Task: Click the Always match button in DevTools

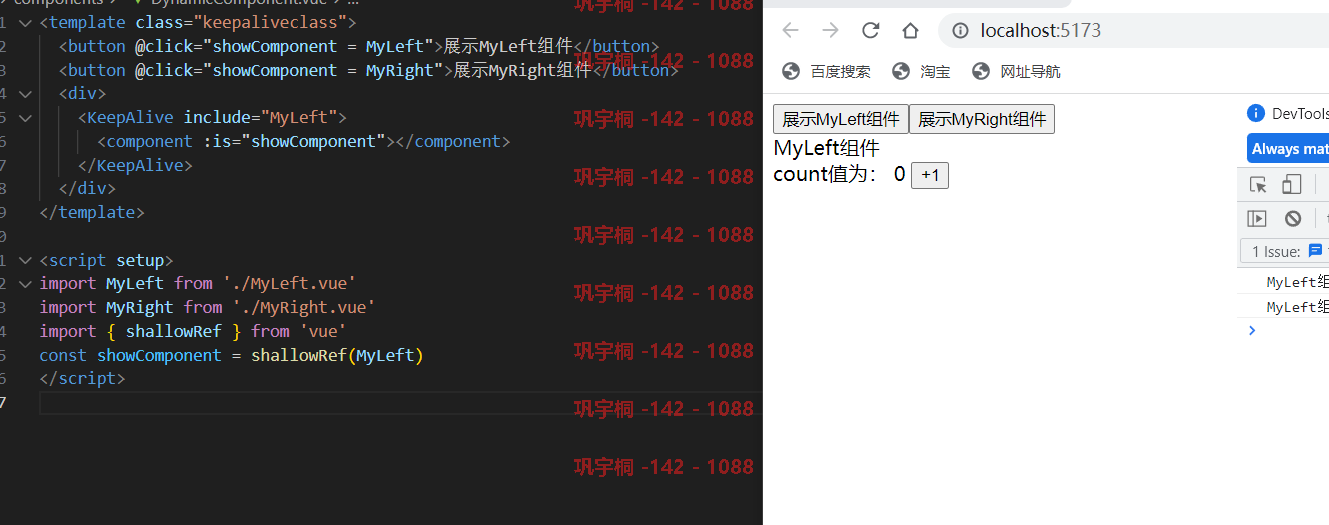Action: click(1288, 149)
